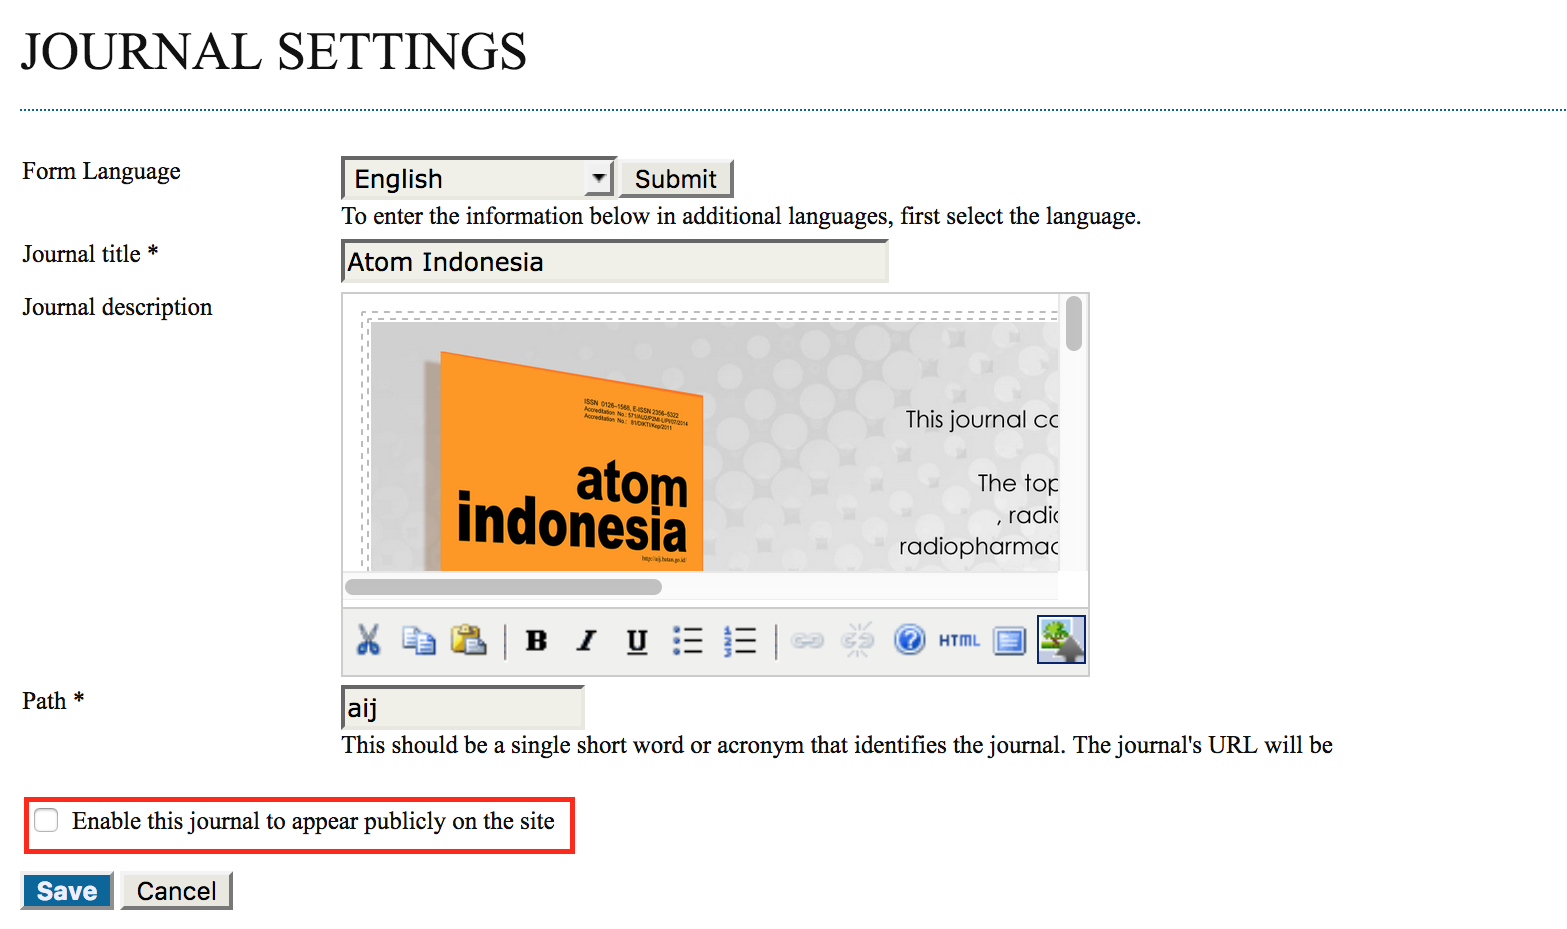
Task: Open the editor help question mark icon
Action: (x=909, y=639)
